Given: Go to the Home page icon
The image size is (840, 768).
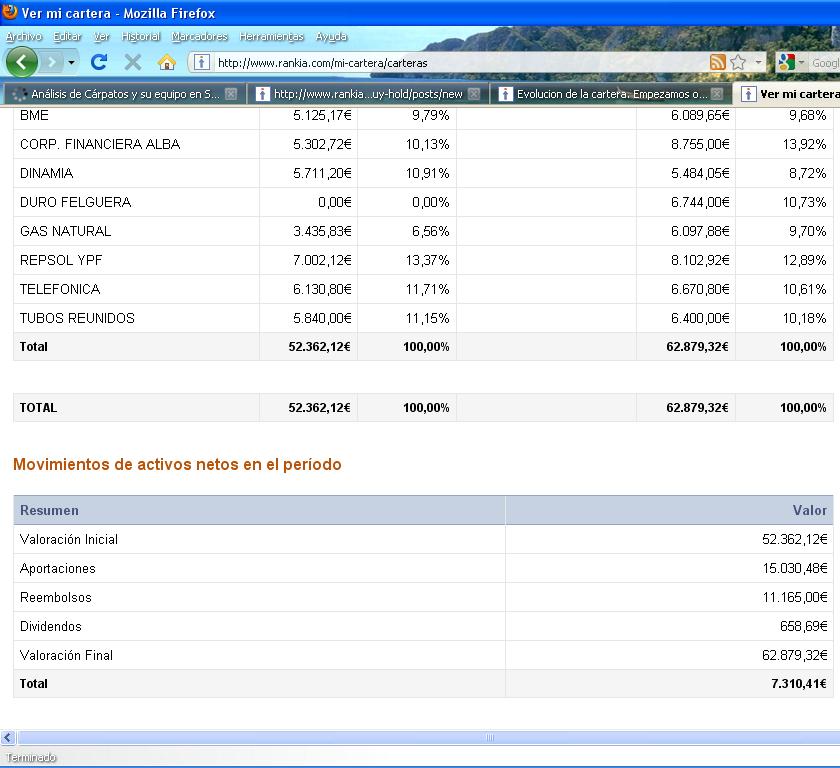Looking at the screenshot, I should click(x=167, y=62).
